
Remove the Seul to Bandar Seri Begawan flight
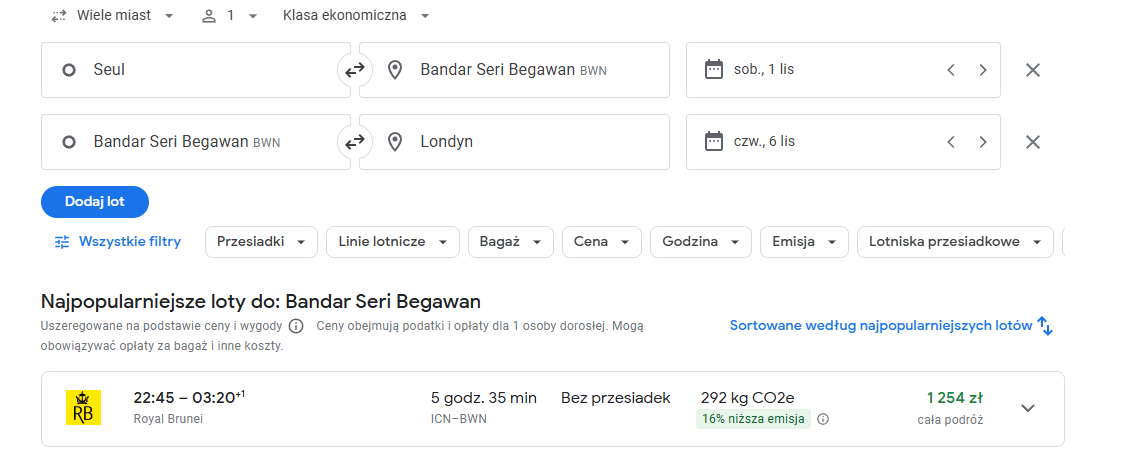pos(1032,70)
